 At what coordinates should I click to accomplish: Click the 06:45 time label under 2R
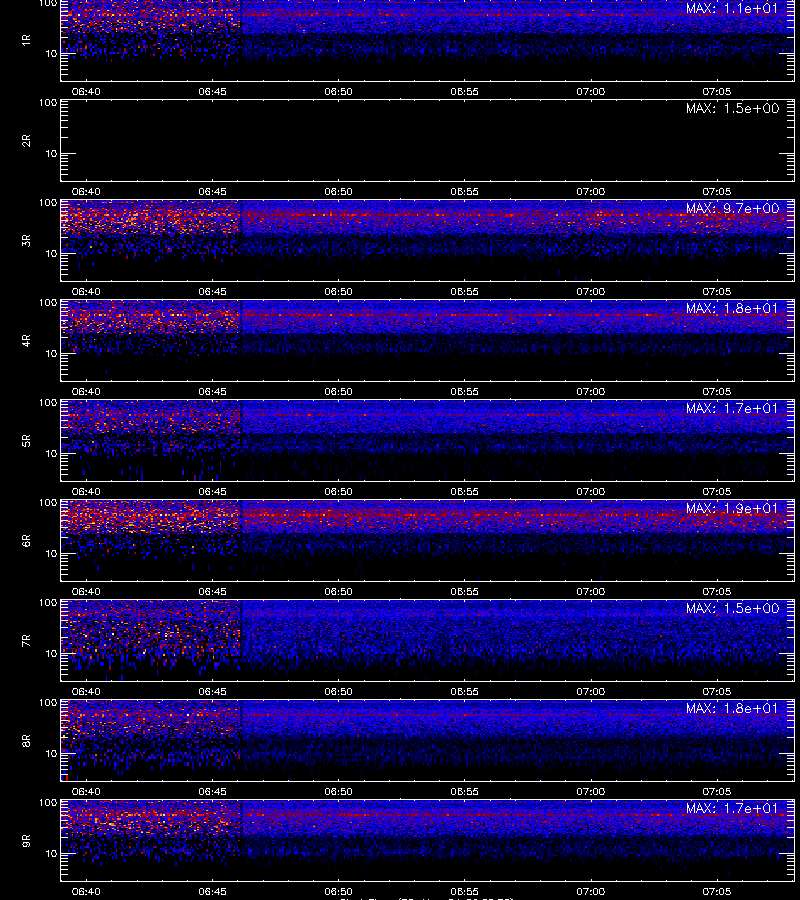tap(212, 192)
